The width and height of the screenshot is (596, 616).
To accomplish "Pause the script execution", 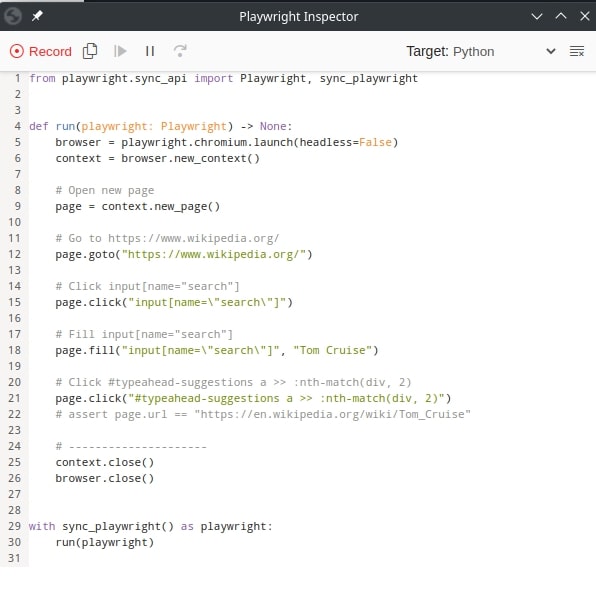I will click(x=150, y=51).
